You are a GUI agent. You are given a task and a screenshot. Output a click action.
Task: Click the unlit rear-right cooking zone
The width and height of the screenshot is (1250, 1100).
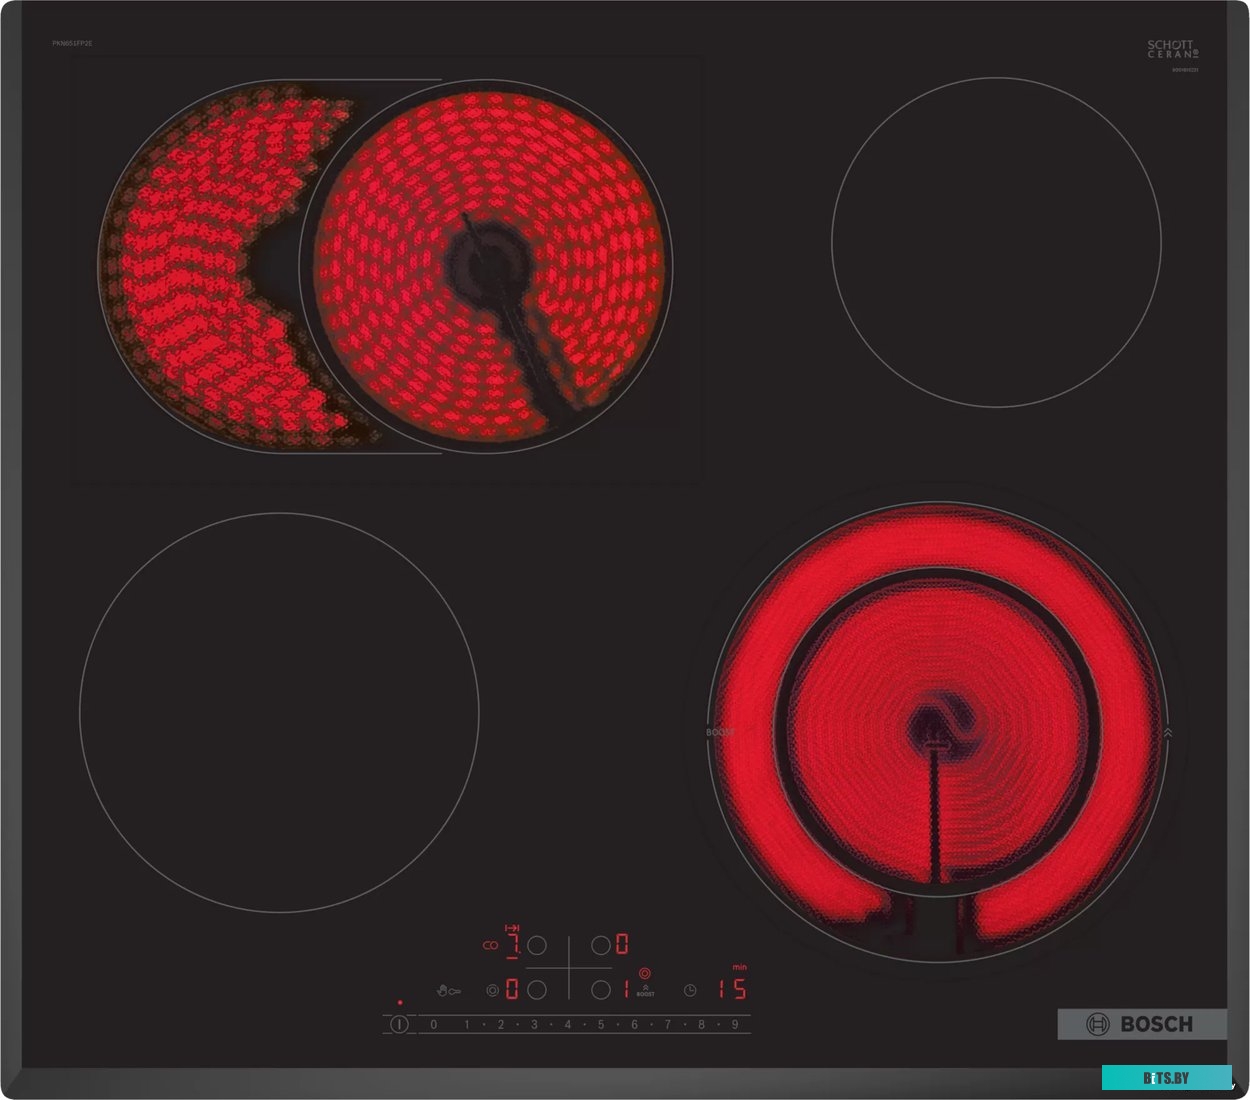[996, 242]
